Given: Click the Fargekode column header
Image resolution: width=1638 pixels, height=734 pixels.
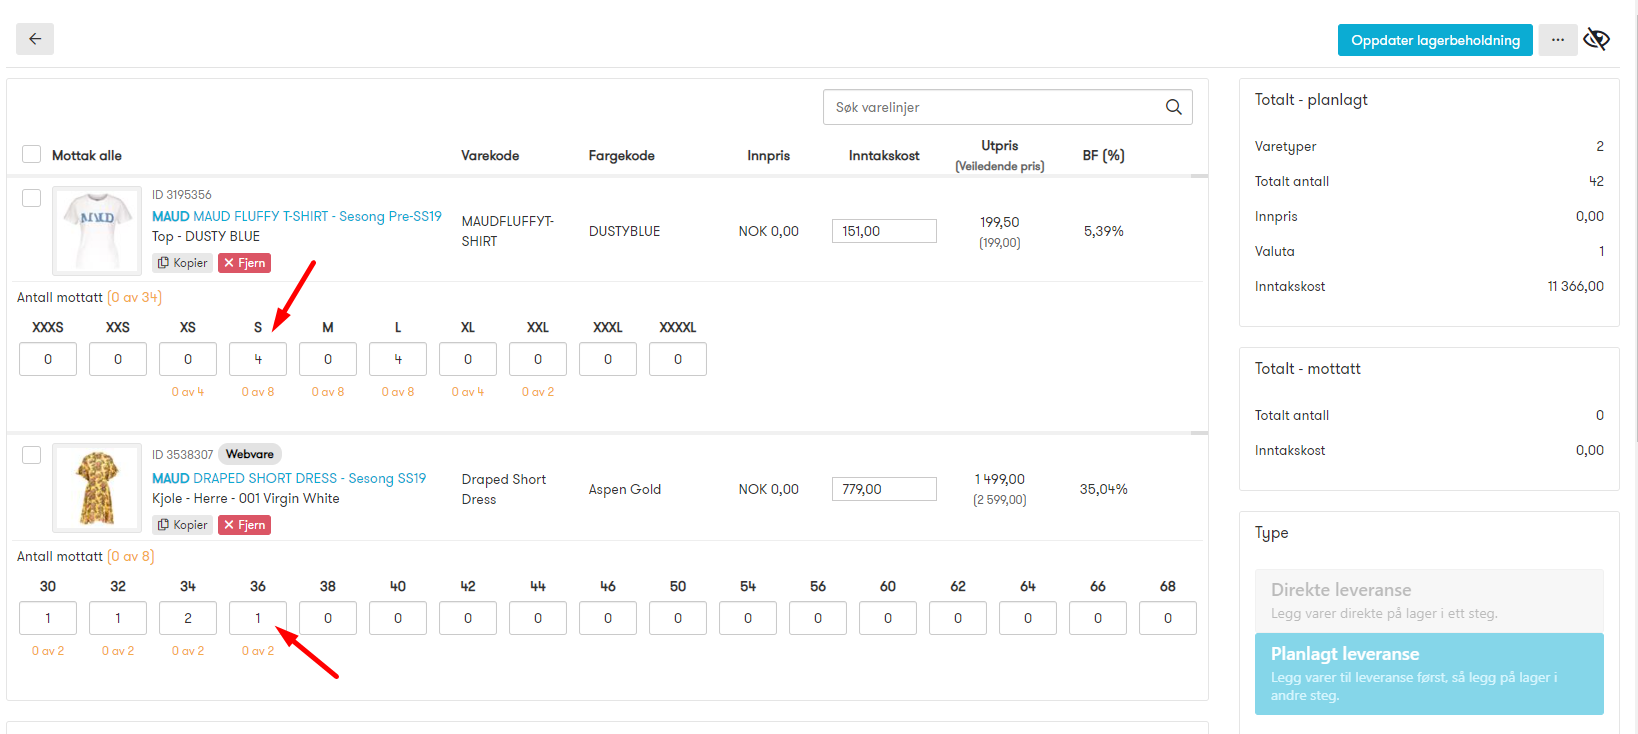Looking at the screenshot, I should pos(621,155).
